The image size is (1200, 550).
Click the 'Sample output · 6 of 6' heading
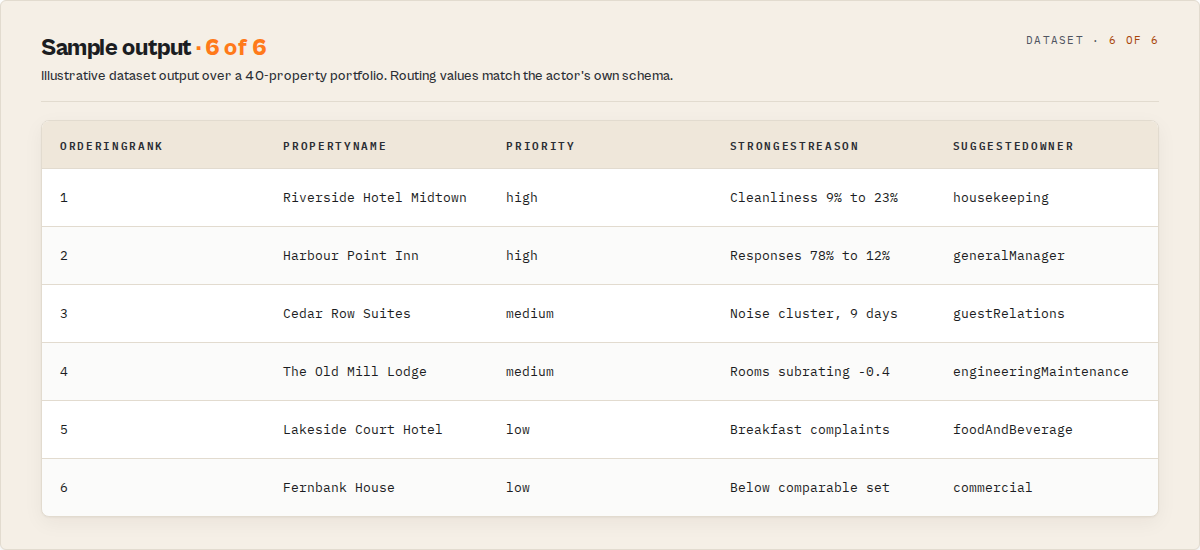pyautogui.click(x=154, y=47)
